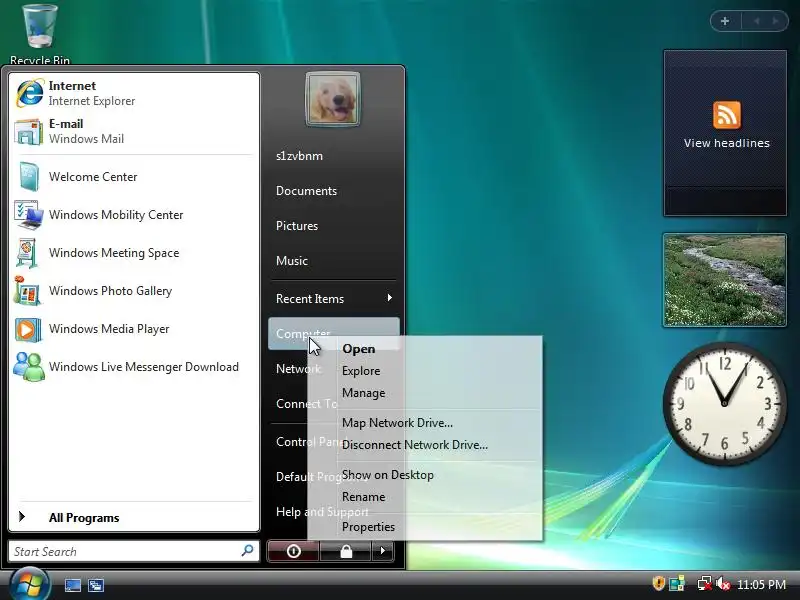This screenshot has height=600, width=800.
Task: Click the RSS feed headlines icon
Action: 727,115
